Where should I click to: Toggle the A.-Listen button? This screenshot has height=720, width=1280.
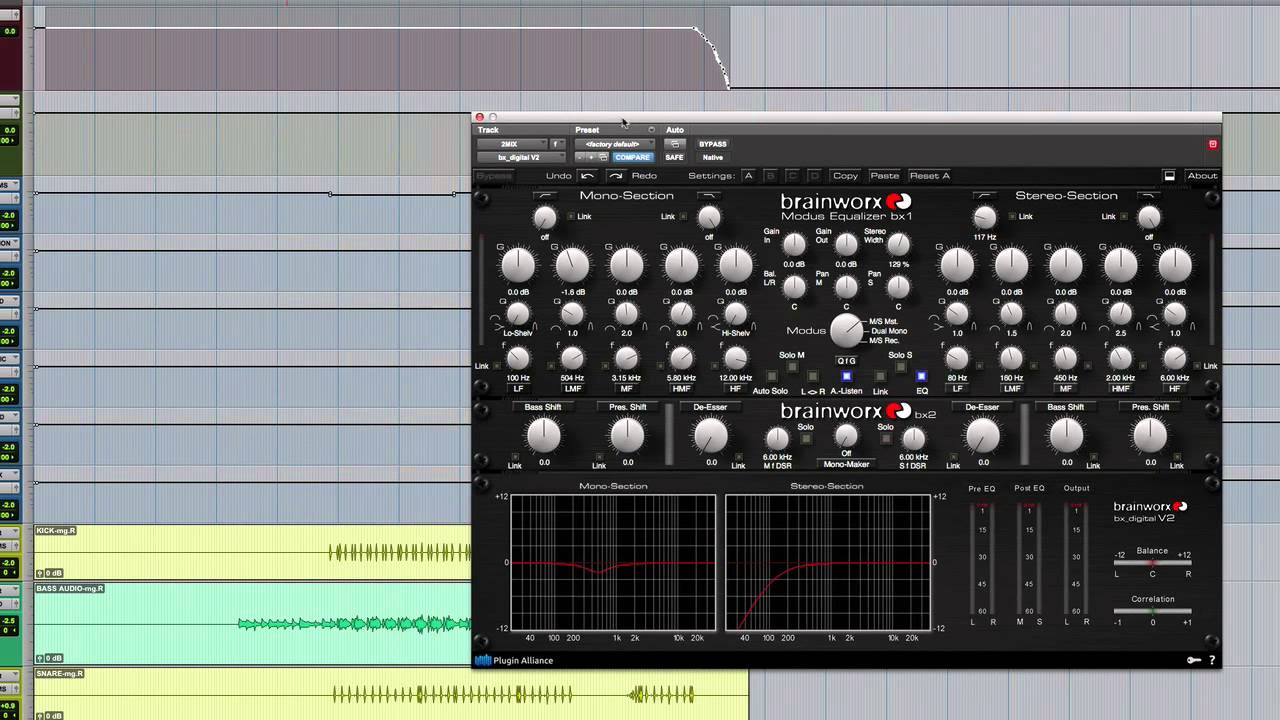(846, 377)
